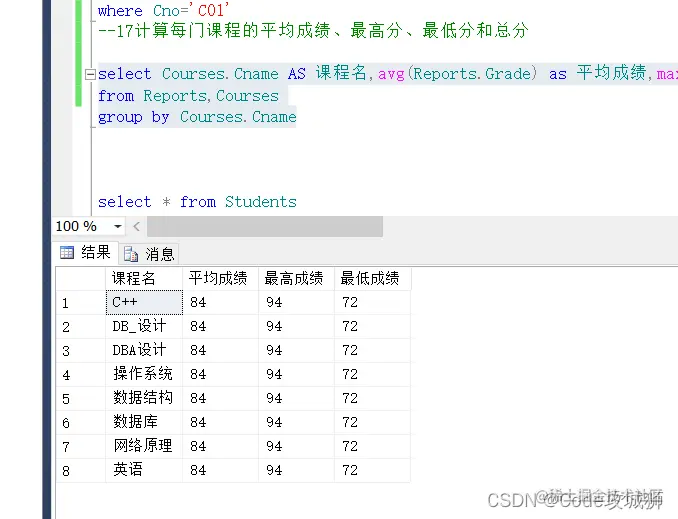678x519 pixels.
Task: Select row header 4 in results
Action: point(81,375)
